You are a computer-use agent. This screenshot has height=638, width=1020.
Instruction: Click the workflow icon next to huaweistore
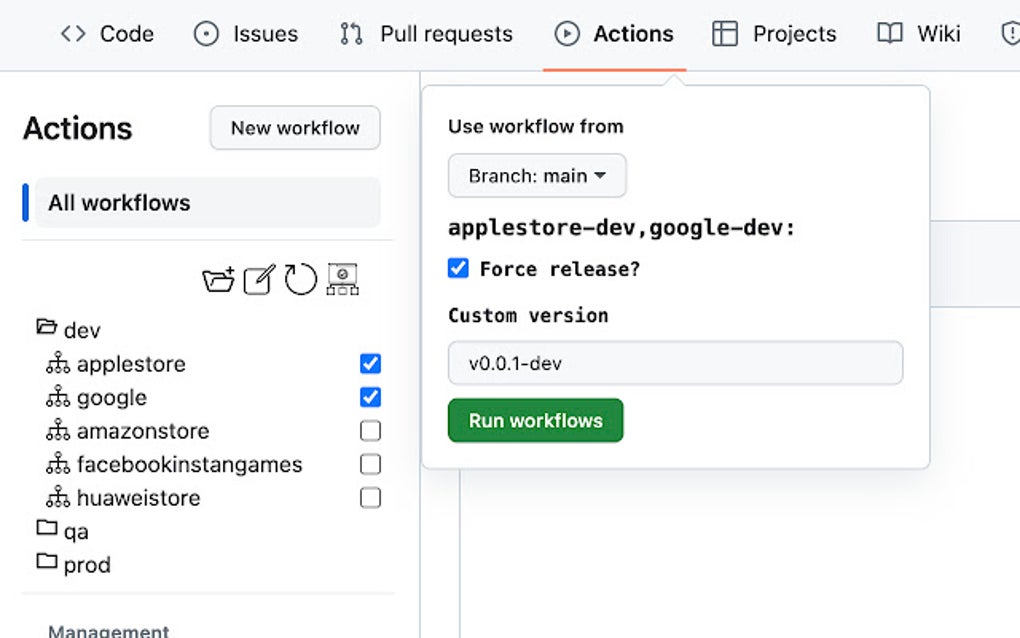coord(58,498)
